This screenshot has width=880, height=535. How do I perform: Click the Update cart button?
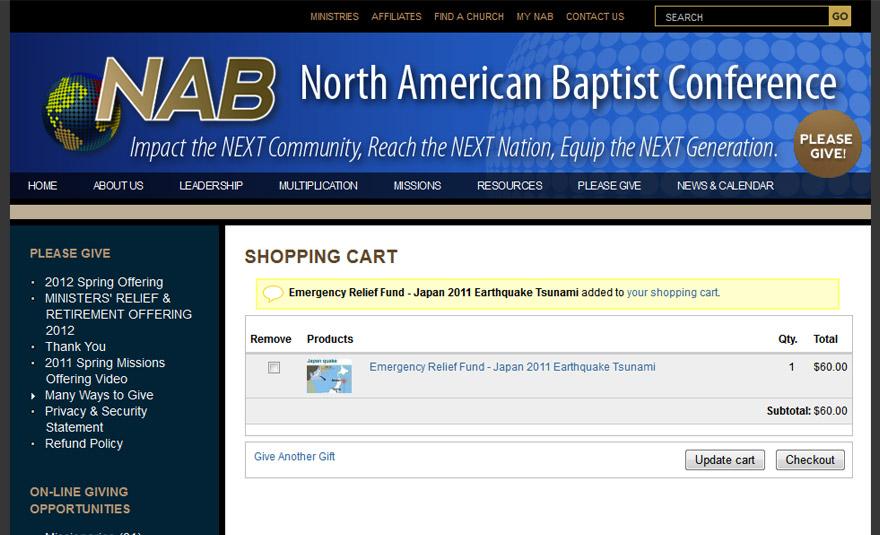725,460
